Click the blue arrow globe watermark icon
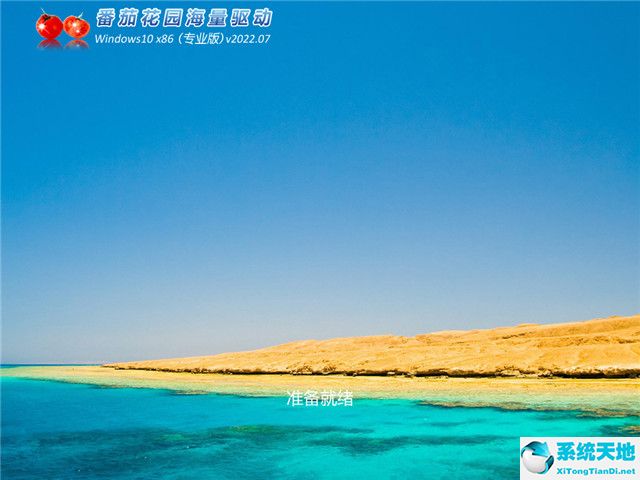The image size is (640, 480). (x=537, y=457)
